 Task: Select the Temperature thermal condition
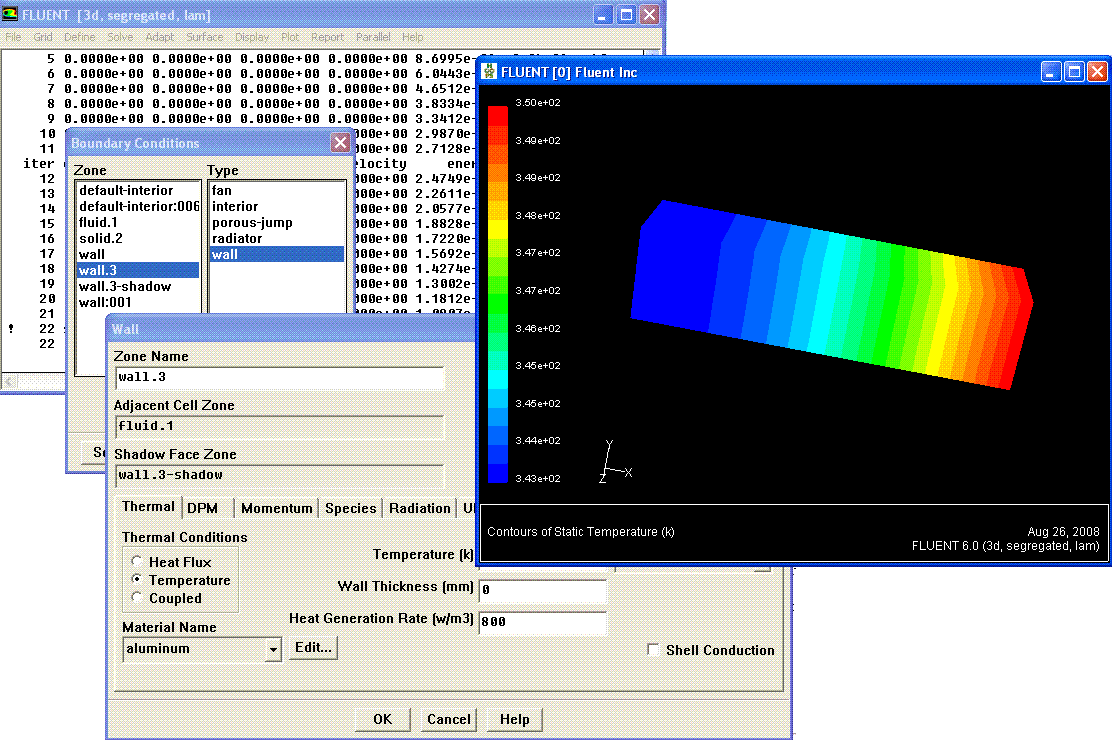137,580
